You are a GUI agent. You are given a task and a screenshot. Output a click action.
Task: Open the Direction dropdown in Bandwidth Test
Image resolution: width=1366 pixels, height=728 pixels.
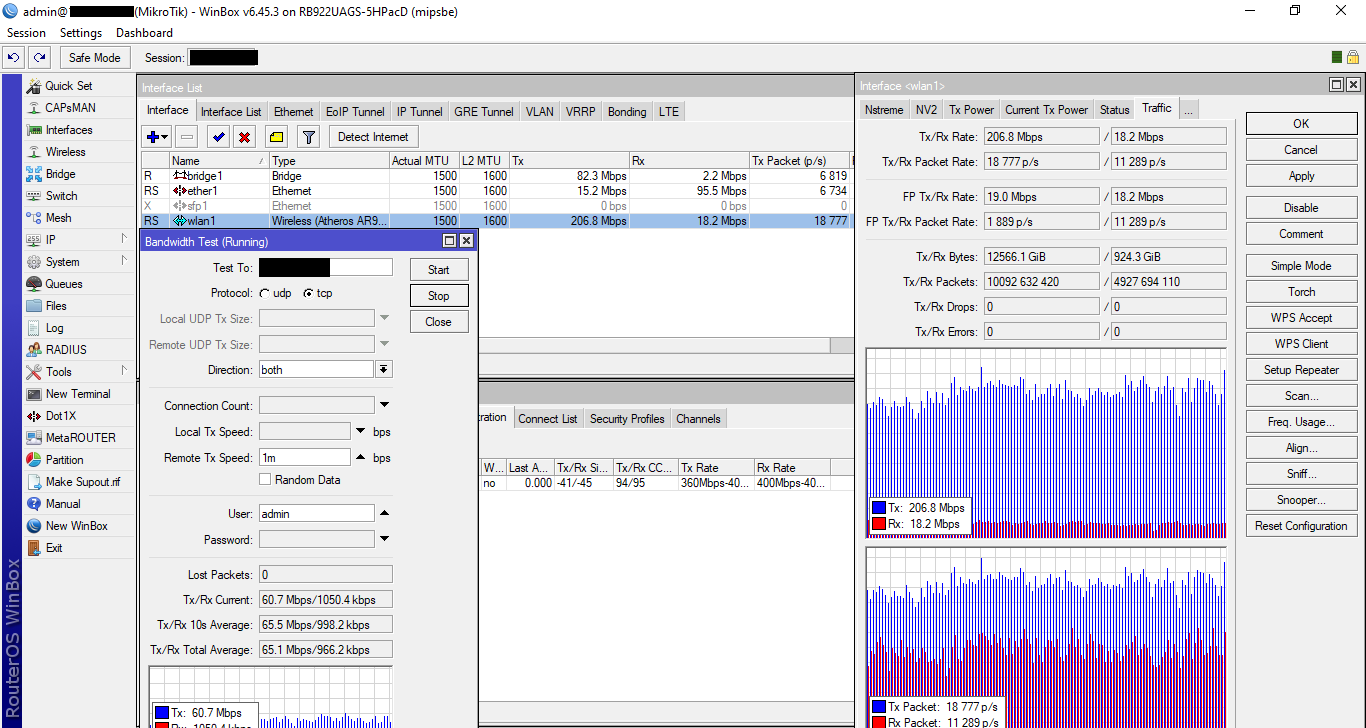point(383,370)
